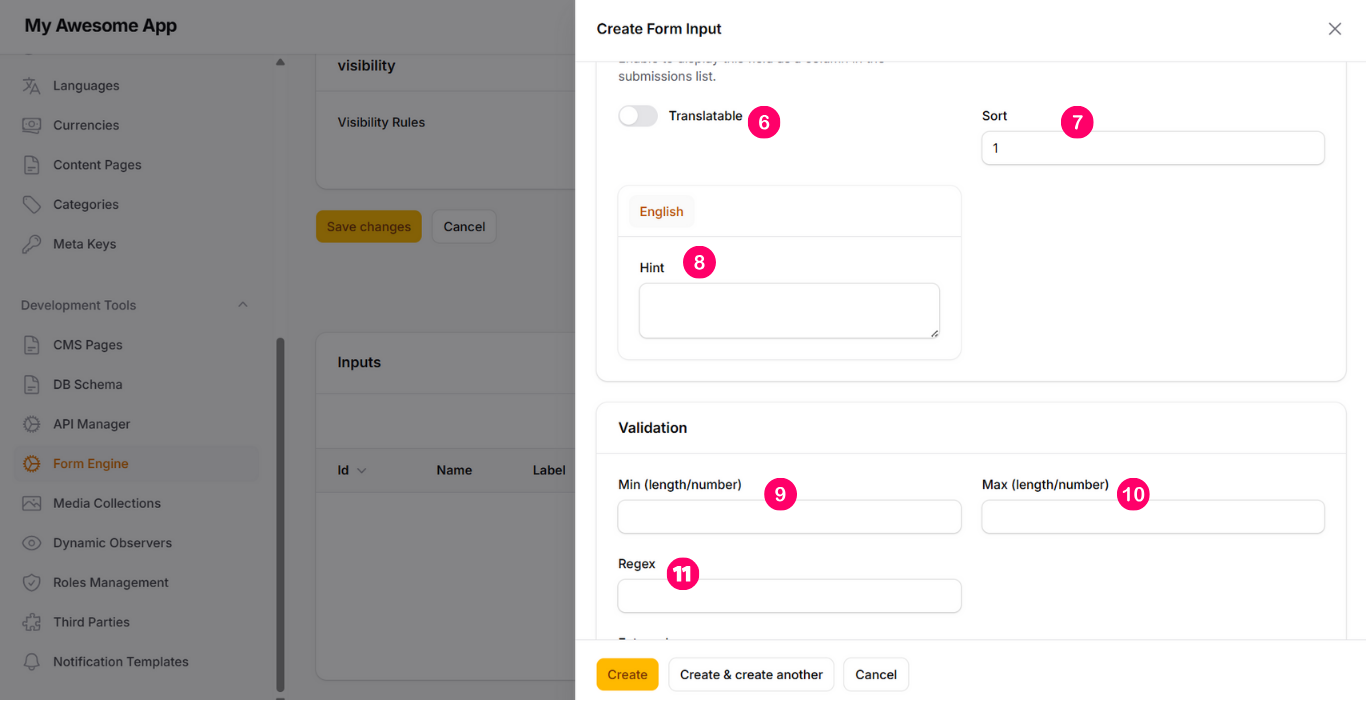Click the yellow Create button
1366x701 pixels.
point(627,675)
